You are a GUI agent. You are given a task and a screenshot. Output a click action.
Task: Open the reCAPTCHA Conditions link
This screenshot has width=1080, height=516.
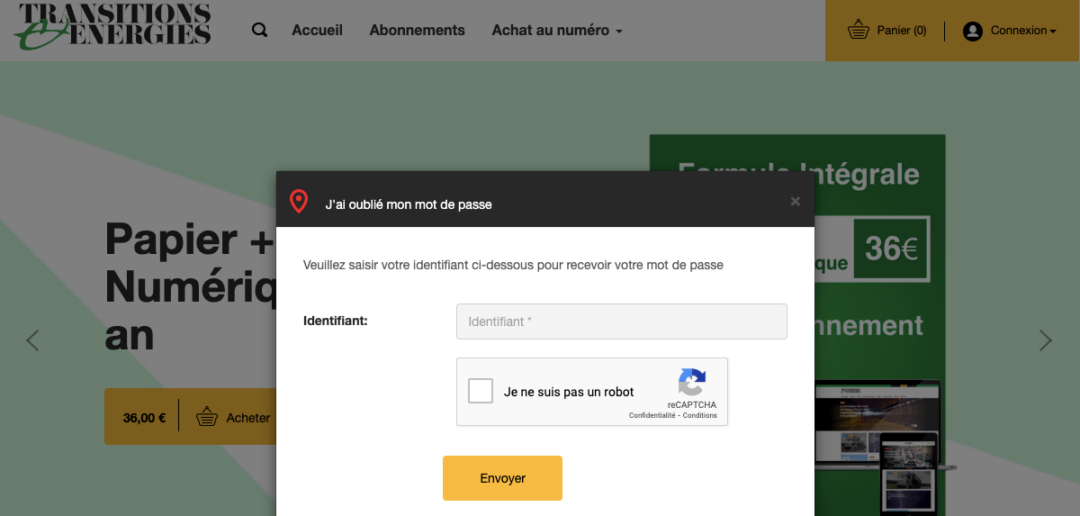(701, 416)
